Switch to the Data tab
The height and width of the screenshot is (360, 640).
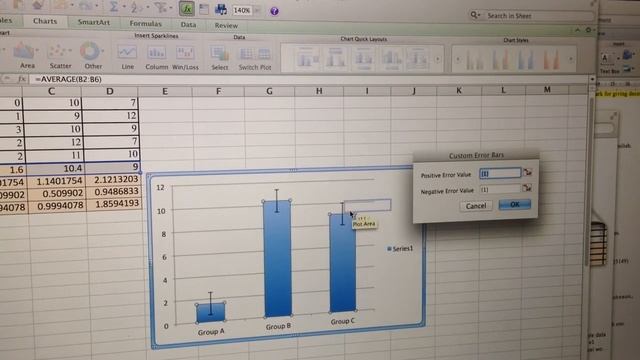click(x=188, y=24)
